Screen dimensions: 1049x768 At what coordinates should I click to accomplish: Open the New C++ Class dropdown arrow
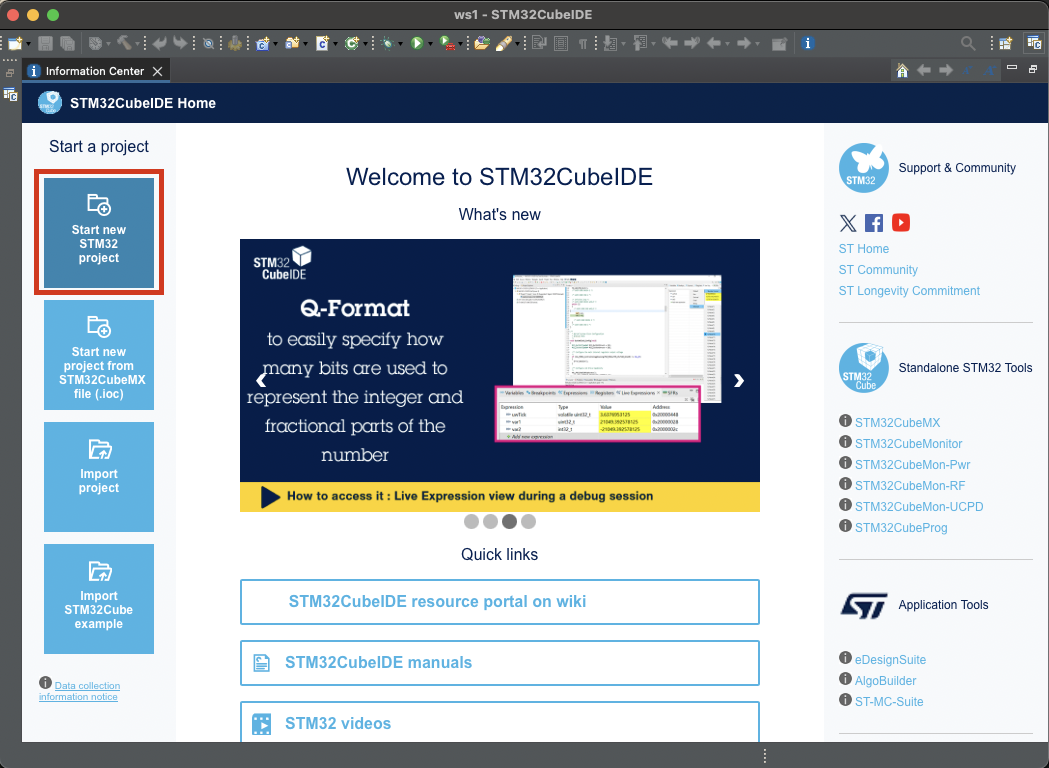coord(365,44)
